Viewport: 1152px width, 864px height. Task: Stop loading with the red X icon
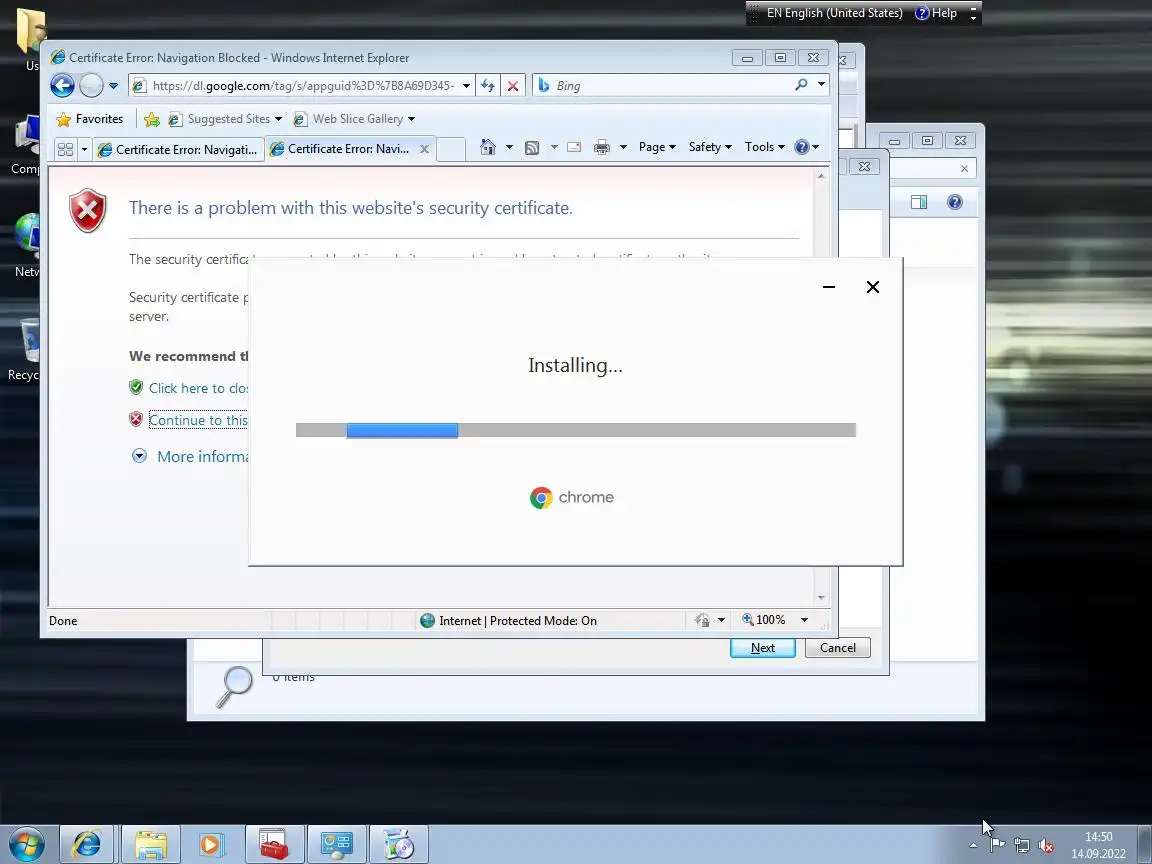(513, 86)
